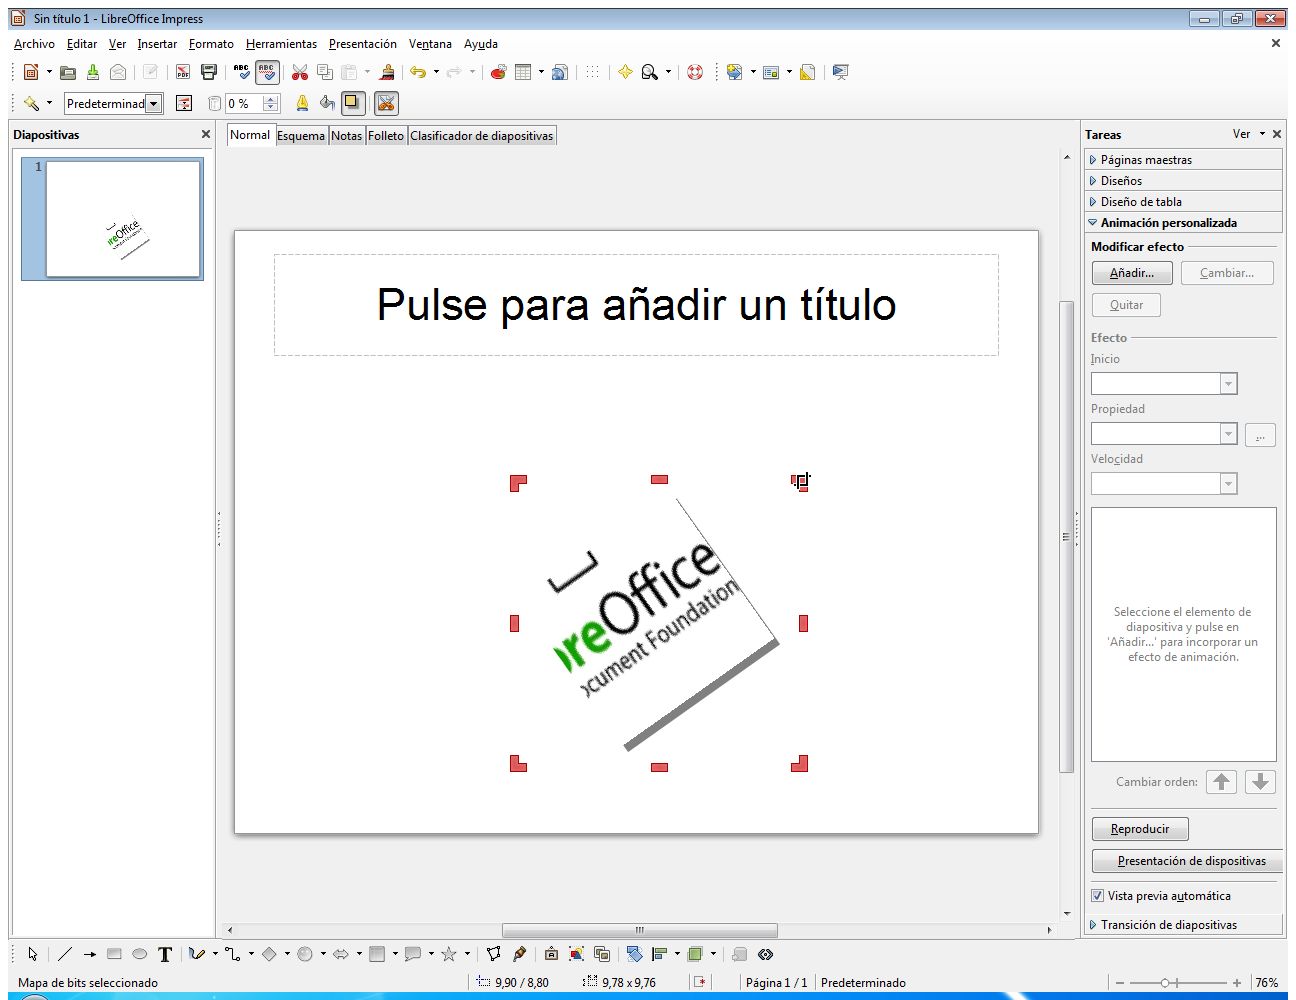Click the zoom slider handle

point(1165,983)
